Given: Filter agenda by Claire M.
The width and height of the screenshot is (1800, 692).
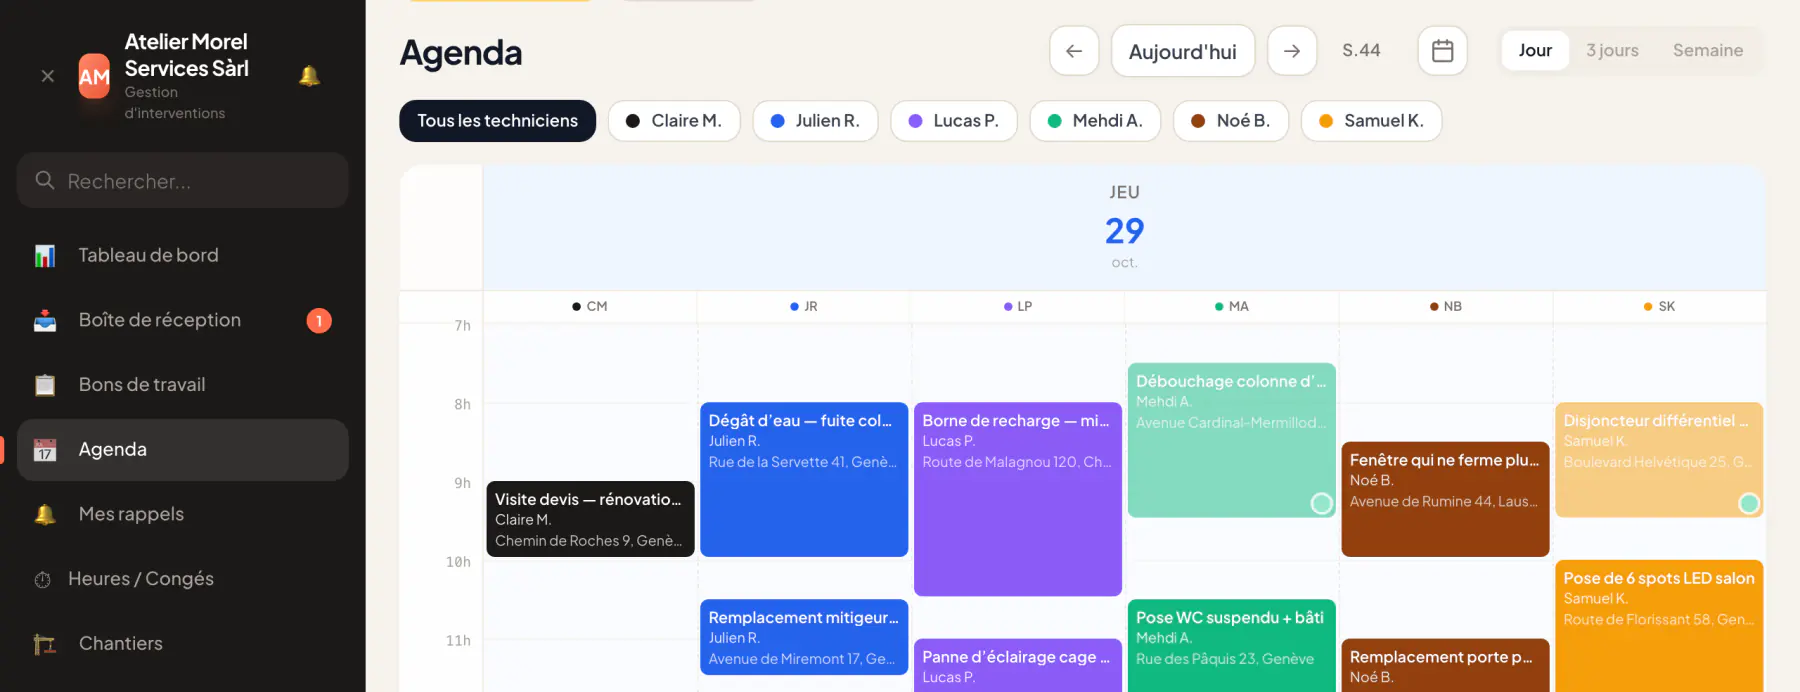Looking at the screenshot, I should (x=674, y=121).
